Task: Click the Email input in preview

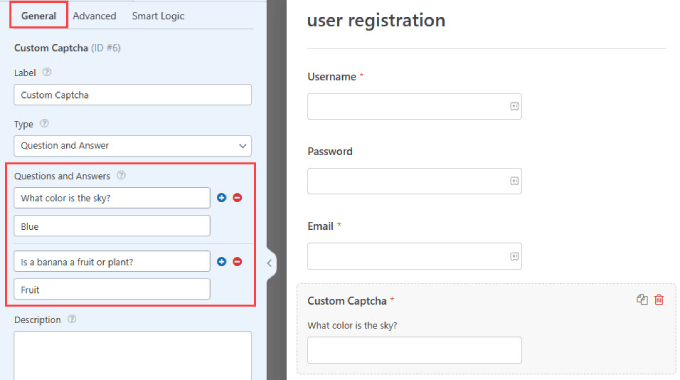Action: pos(414,256)
